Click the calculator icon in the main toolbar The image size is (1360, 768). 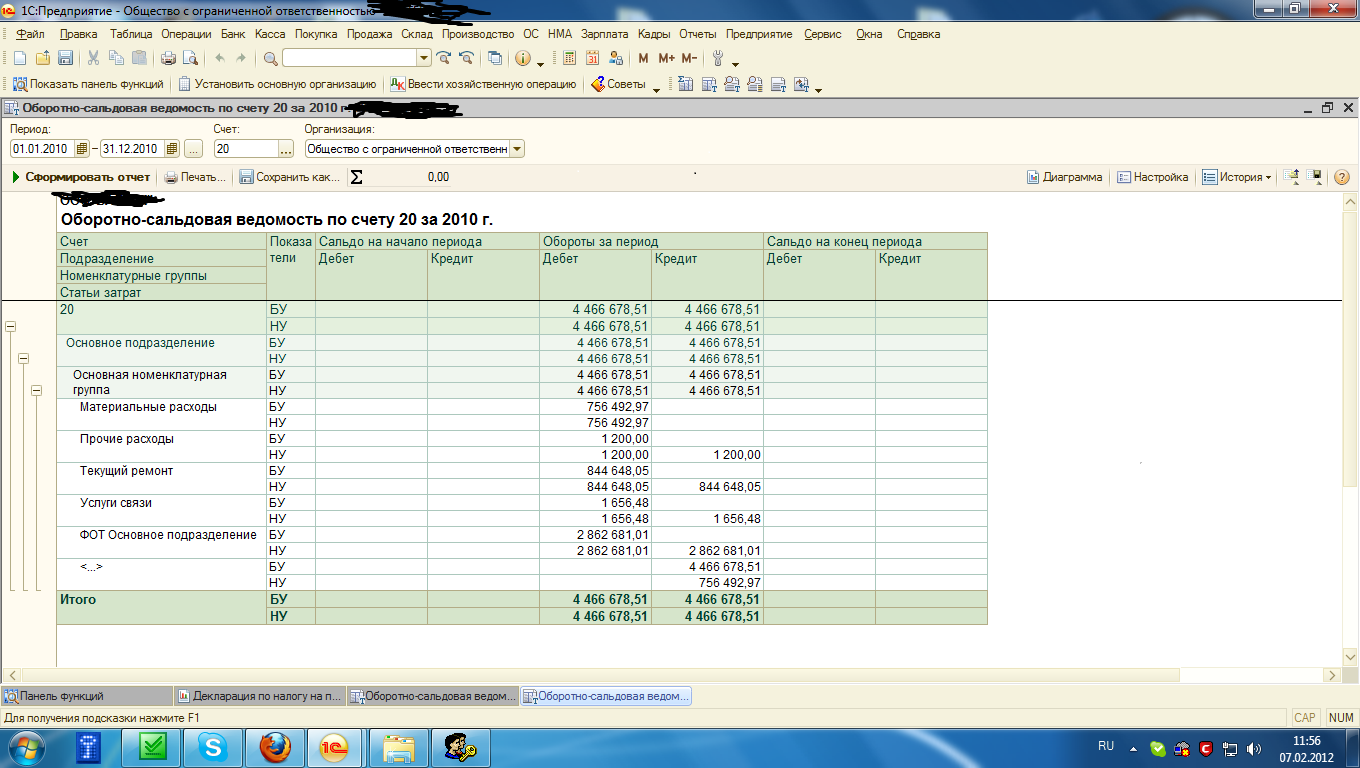tap(570, 58)
